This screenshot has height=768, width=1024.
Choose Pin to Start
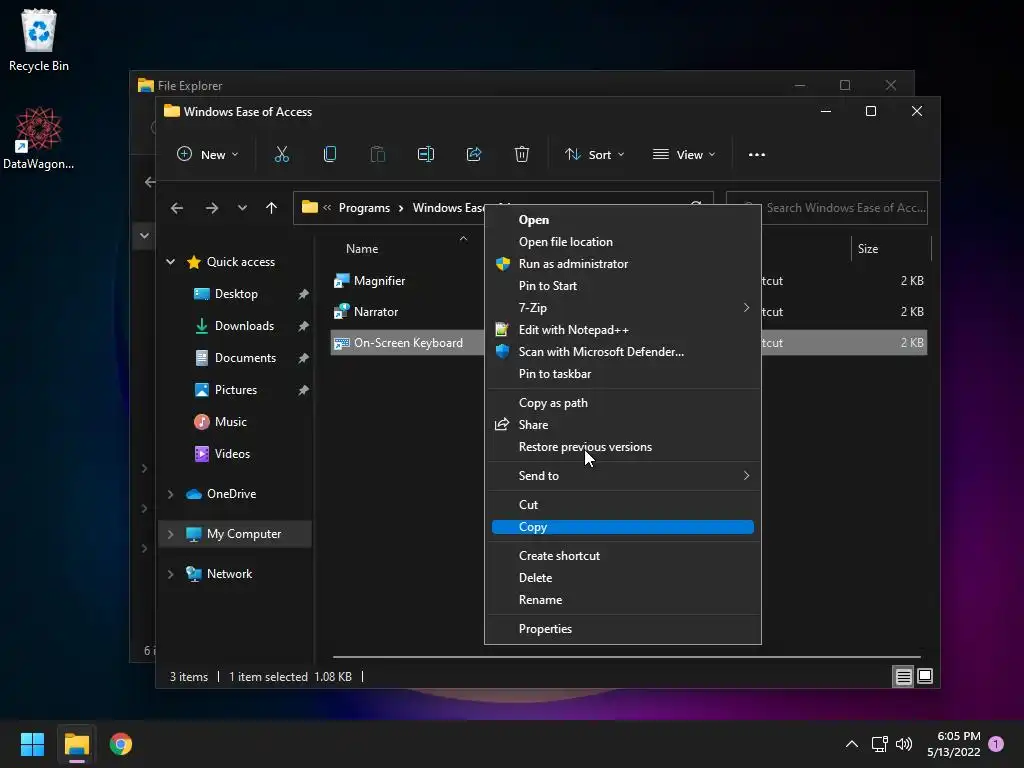[623, 285]
